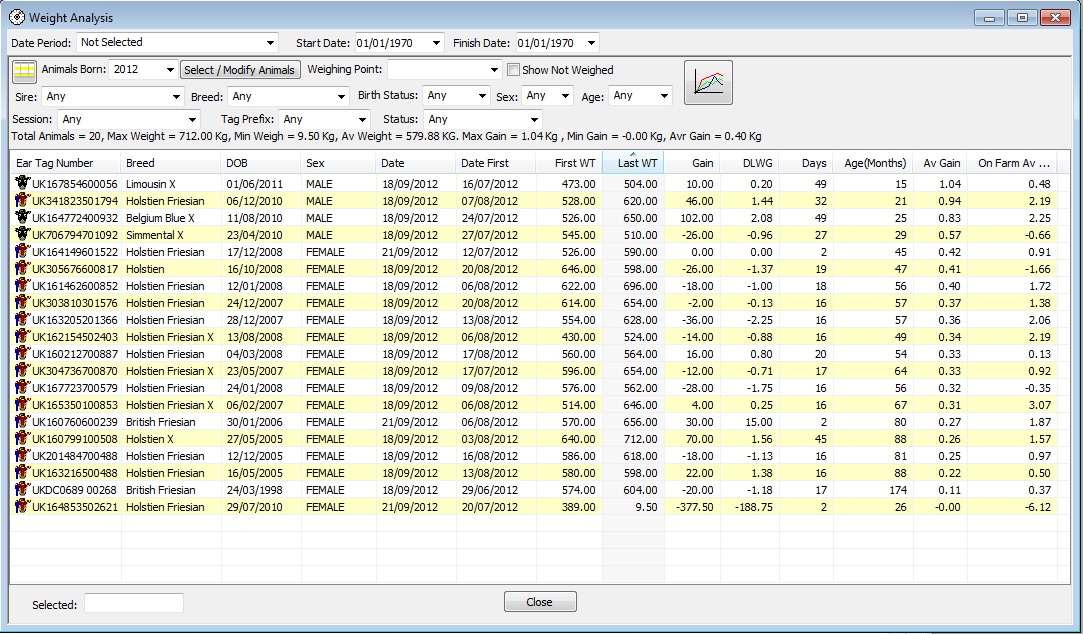Click cow icon for UK162154502403
This screenshot has height=634, width=1083.
coord(23,336)
